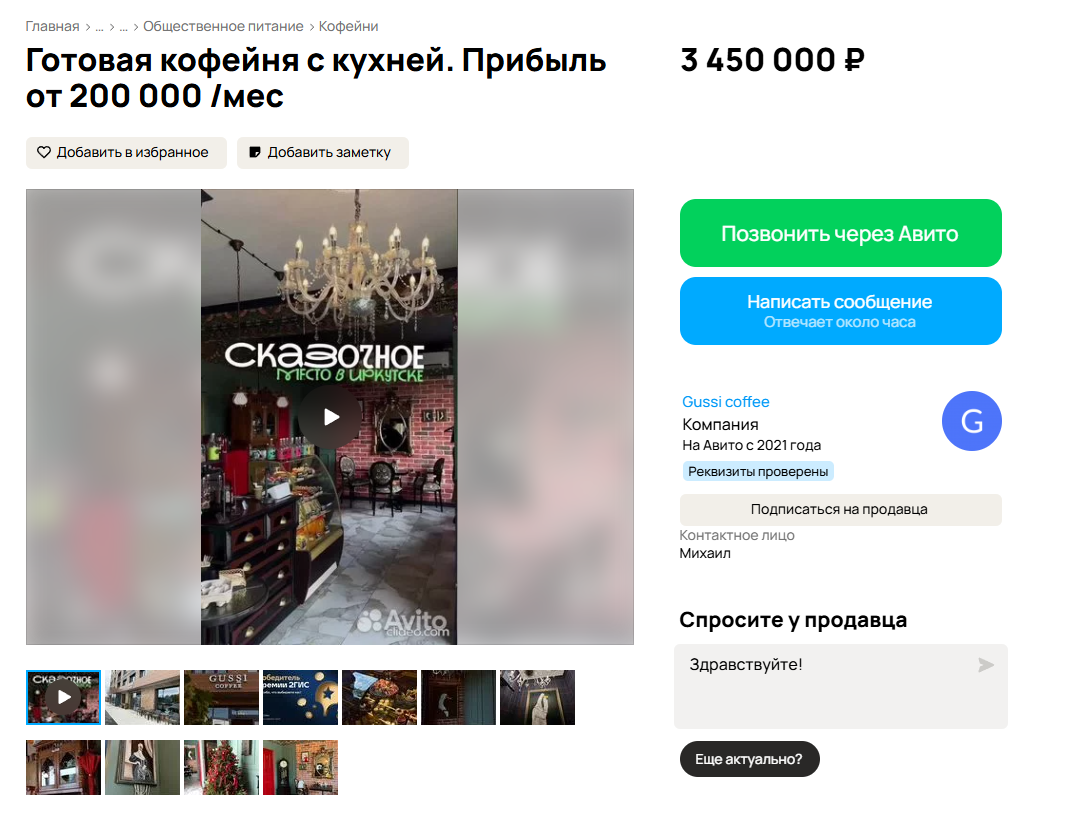
Task: Open the 2ГИС award thumbnail
Action: pyautogui.click(x=300, y=697)
